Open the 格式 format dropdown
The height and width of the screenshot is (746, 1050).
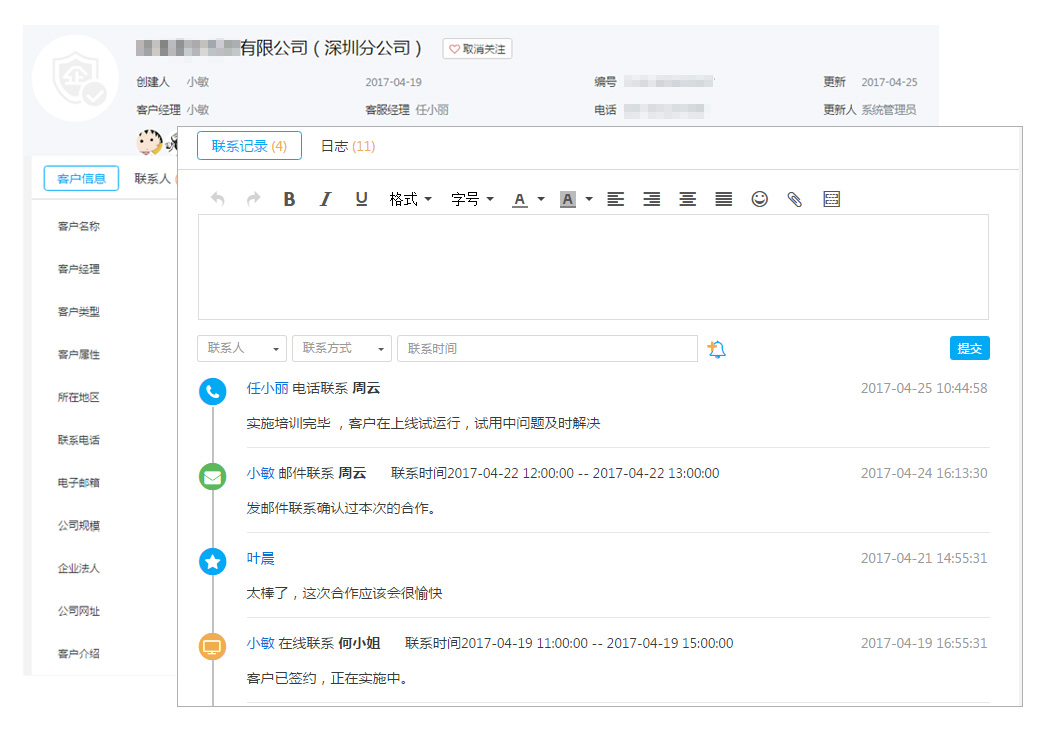410,199
